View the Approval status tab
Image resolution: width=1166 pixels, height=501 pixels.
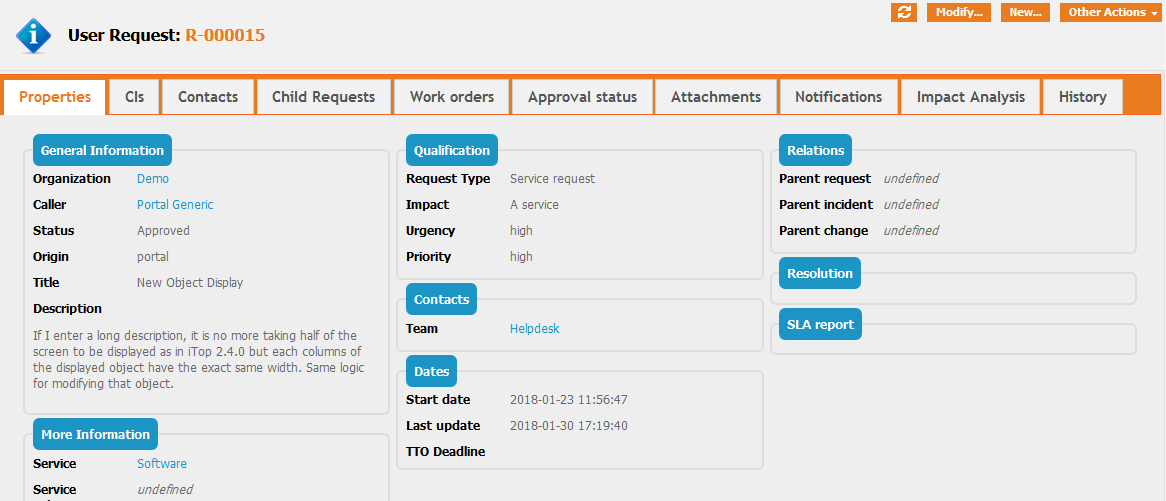[x=582, y=97]
